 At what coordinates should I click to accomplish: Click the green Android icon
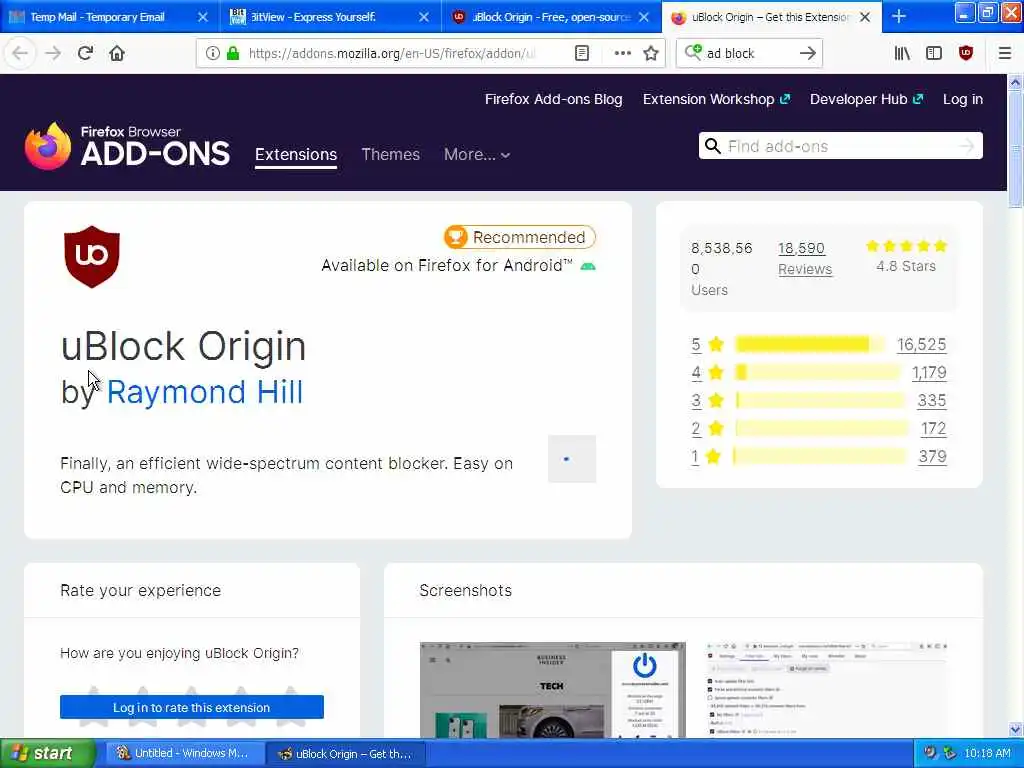click(588, 266)
